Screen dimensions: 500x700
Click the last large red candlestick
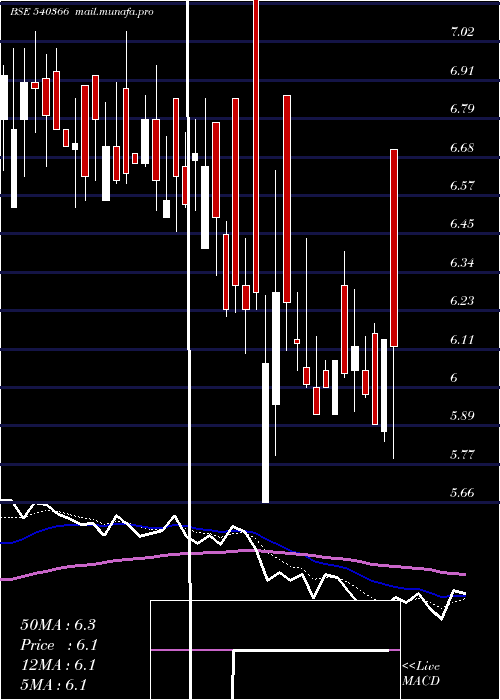click(x=394, y=248)
